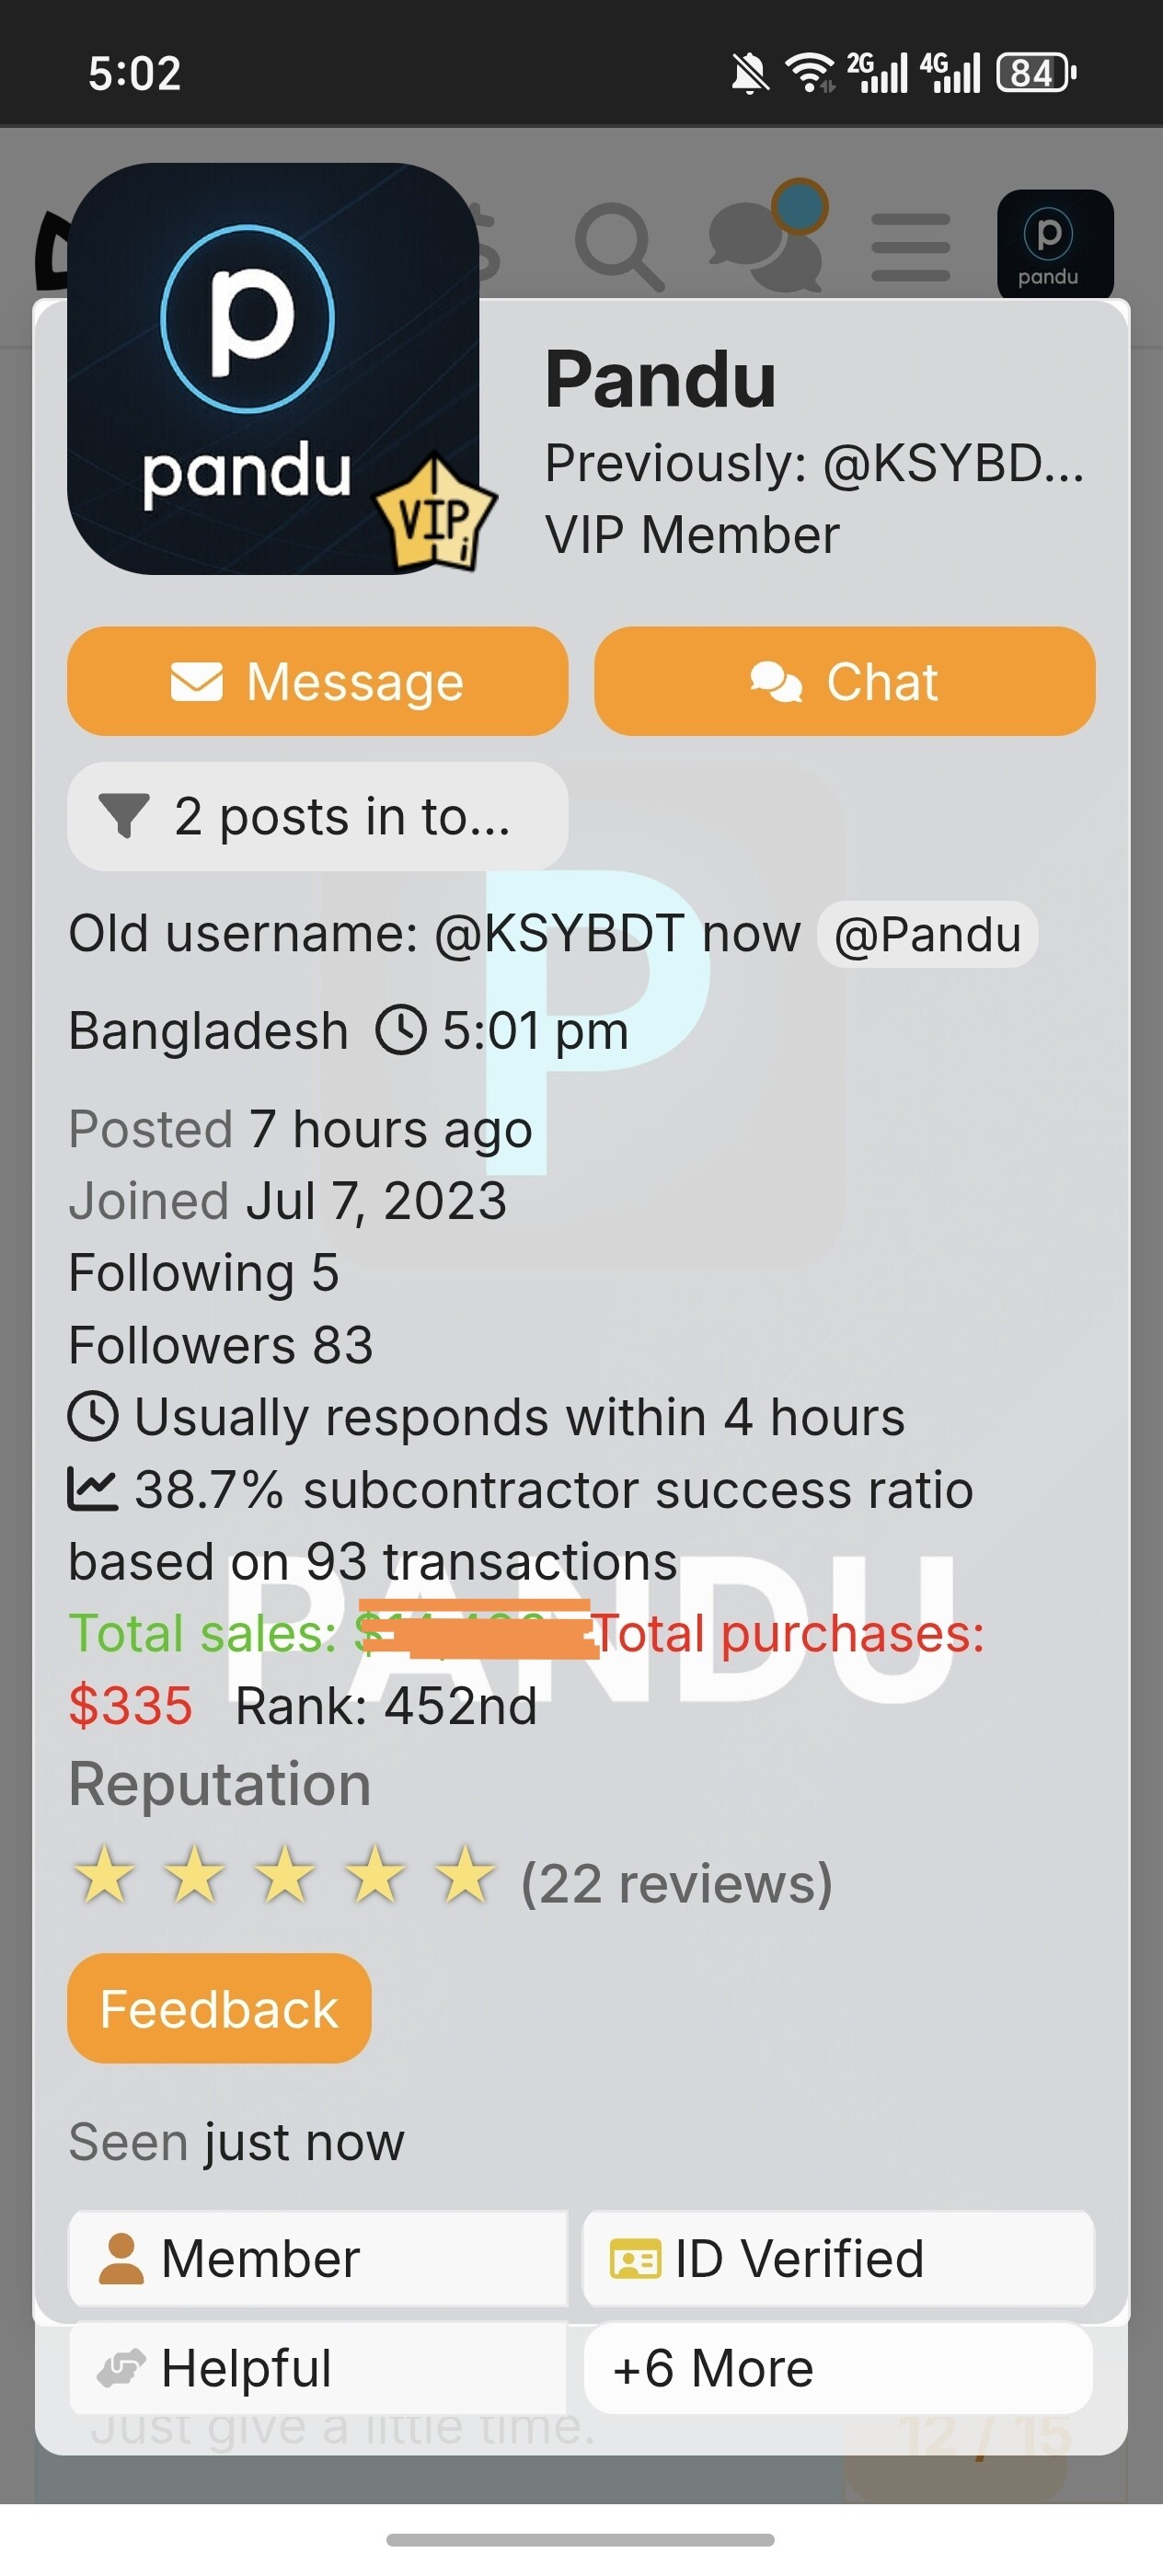Open the search magnifier icon

click(x=618, y=246)
